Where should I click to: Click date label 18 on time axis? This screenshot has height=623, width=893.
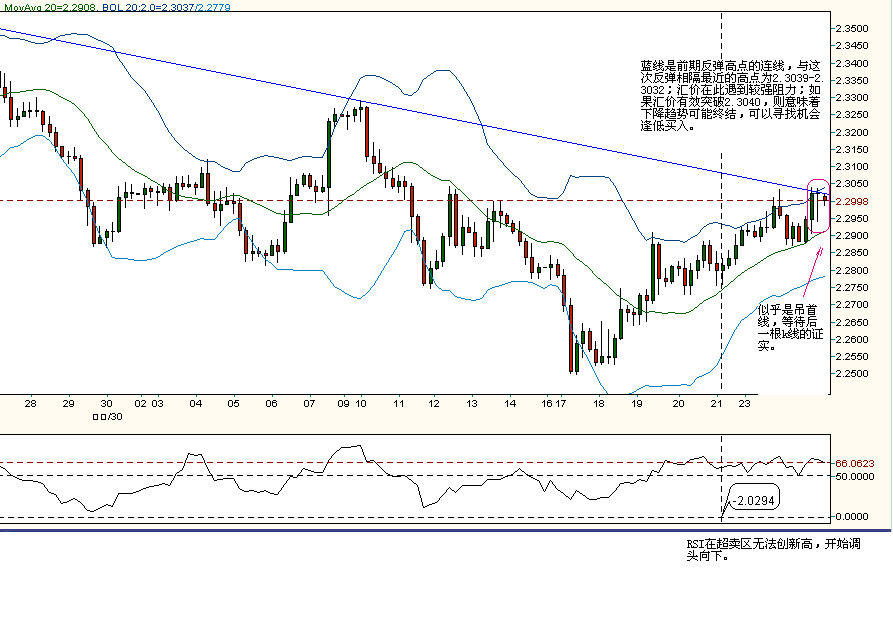tap(598, 404)
